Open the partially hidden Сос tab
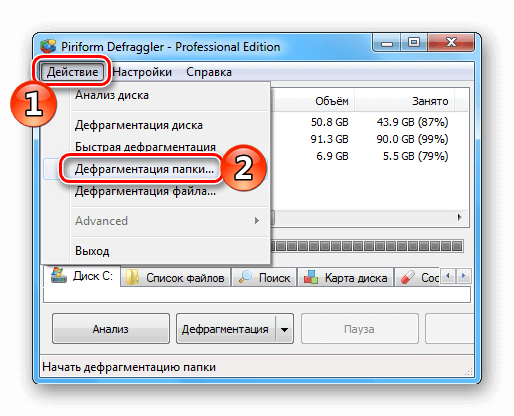Image resolution: width=514 pixels, height=416 pixels. pyautogui.click(x=418, y=278)
